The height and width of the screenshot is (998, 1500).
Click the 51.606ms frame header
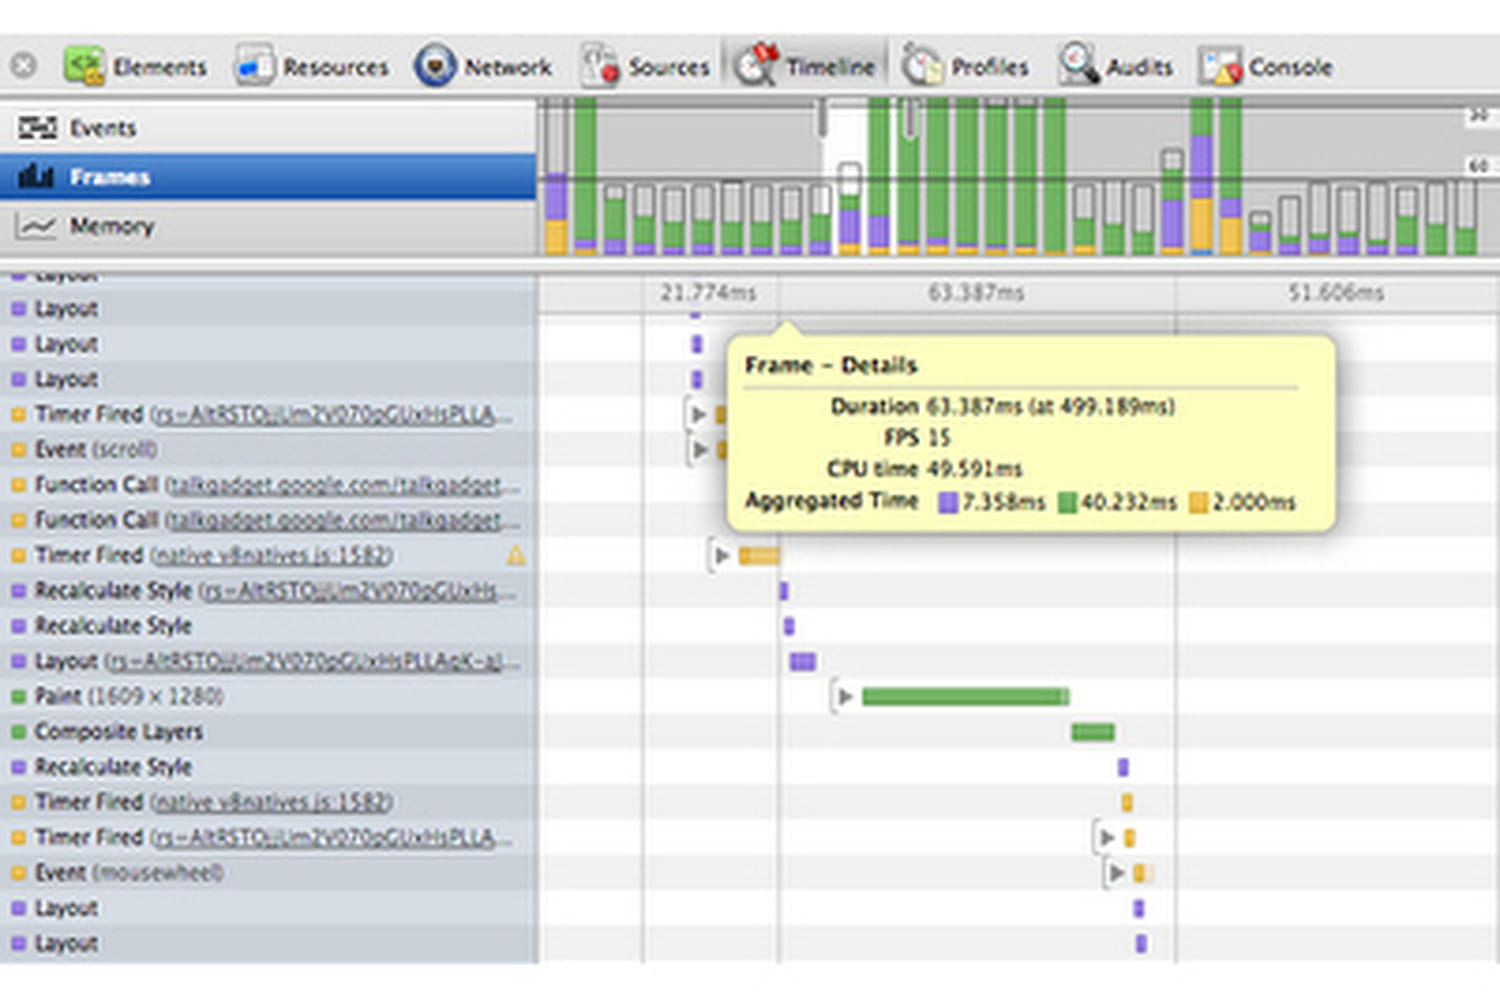[1336, 293]
